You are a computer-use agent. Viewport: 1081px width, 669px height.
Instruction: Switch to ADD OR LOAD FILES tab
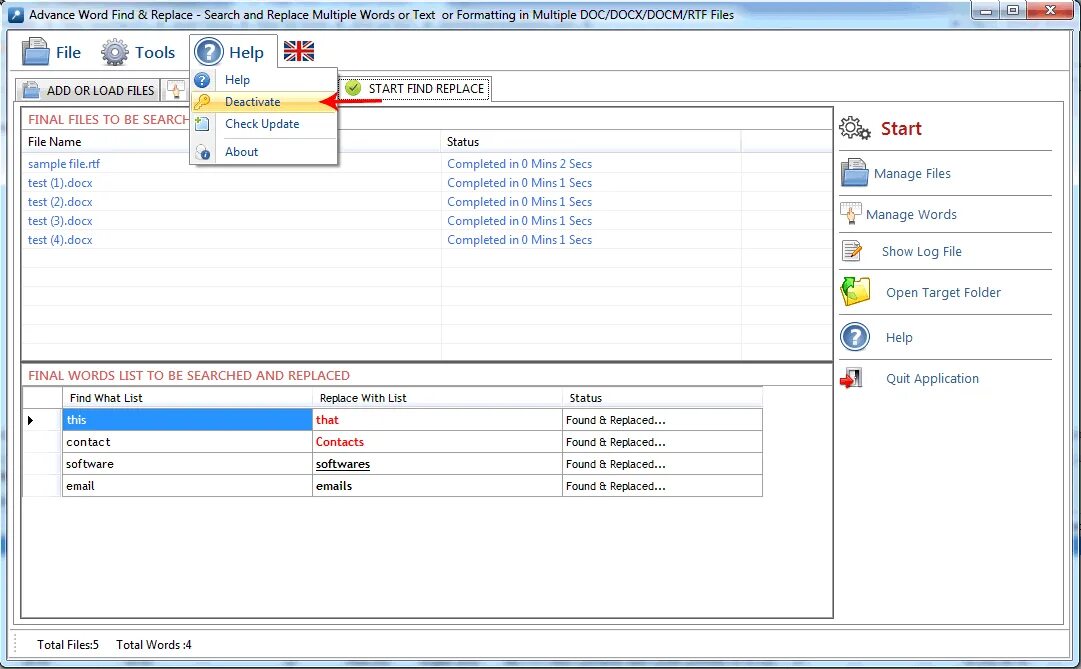pos(88,90)
